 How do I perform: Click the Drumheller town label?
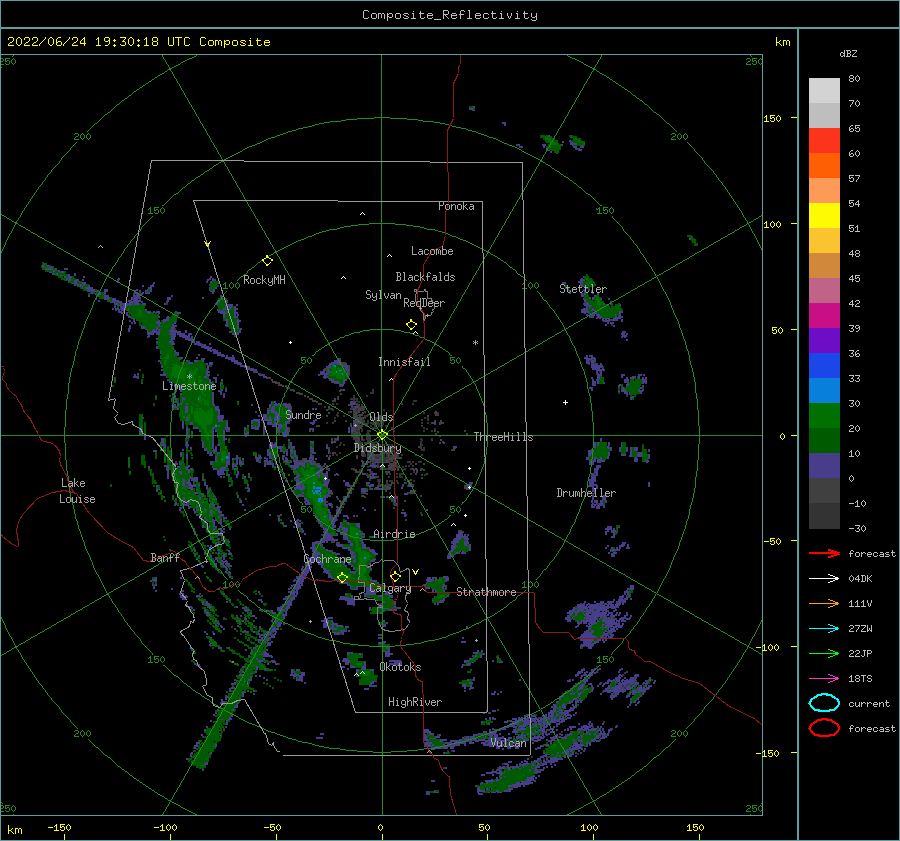(586, 493)
